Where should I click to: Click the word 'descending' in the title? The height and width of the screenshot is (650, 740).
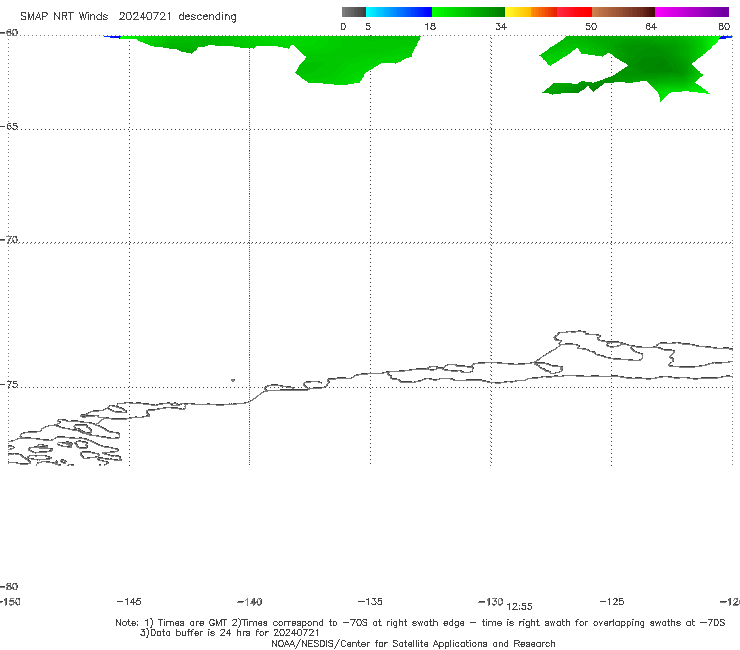pos(207,17)
